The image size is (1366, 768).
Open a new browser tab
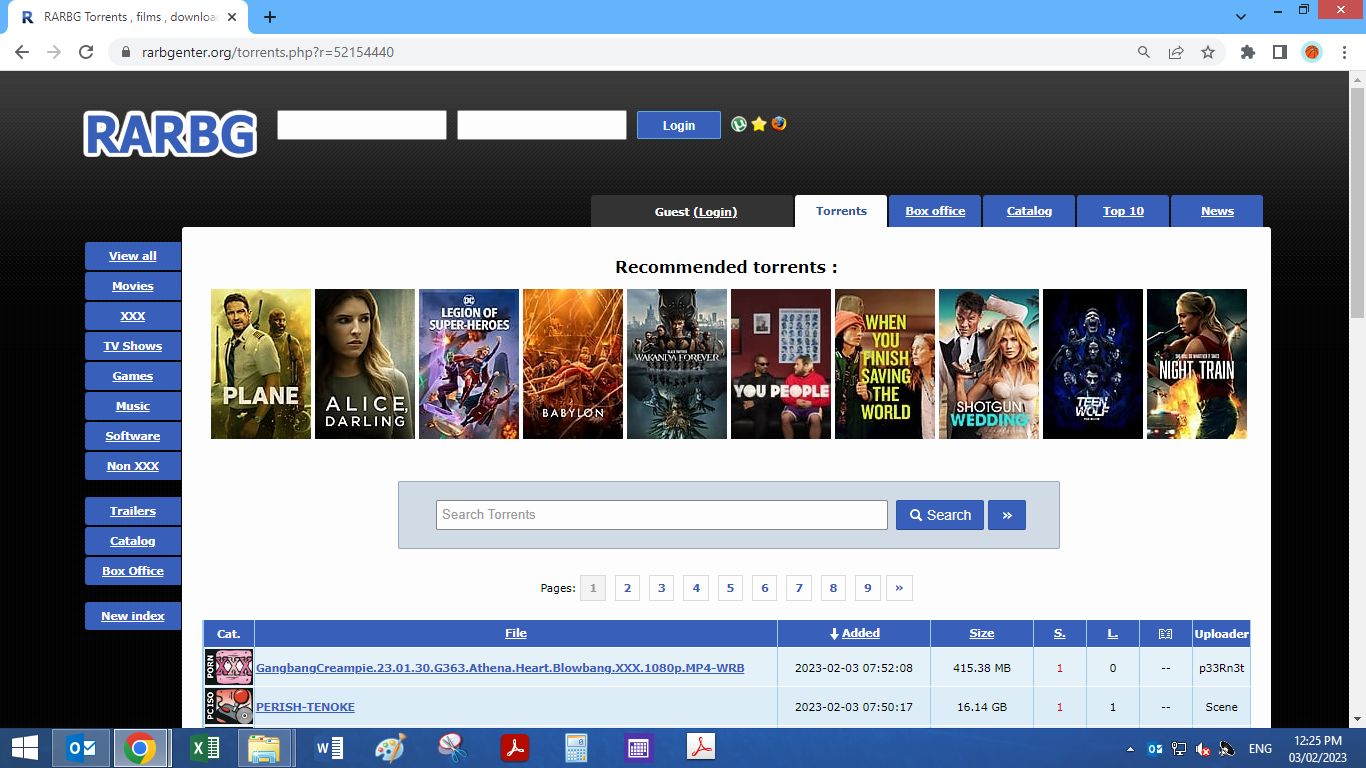pyautogui.click(x=270, y=17)
